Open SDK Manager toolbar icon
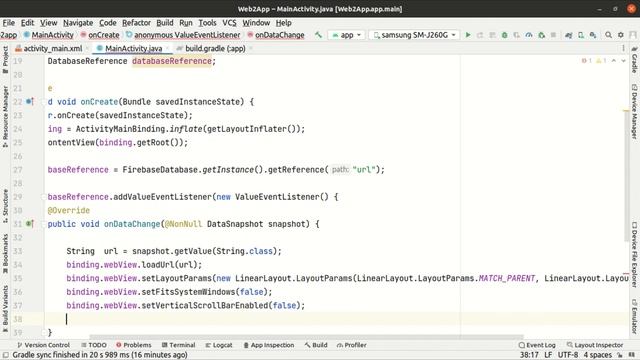640x360 pixels. click(593, 35)
